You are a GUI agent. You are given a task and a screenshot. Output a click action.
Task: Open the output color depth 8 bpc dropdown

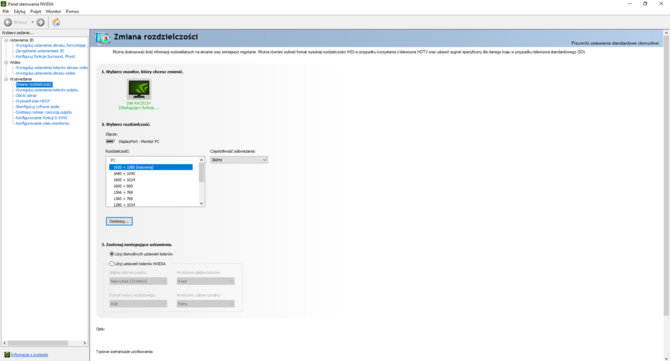[206, 281]
